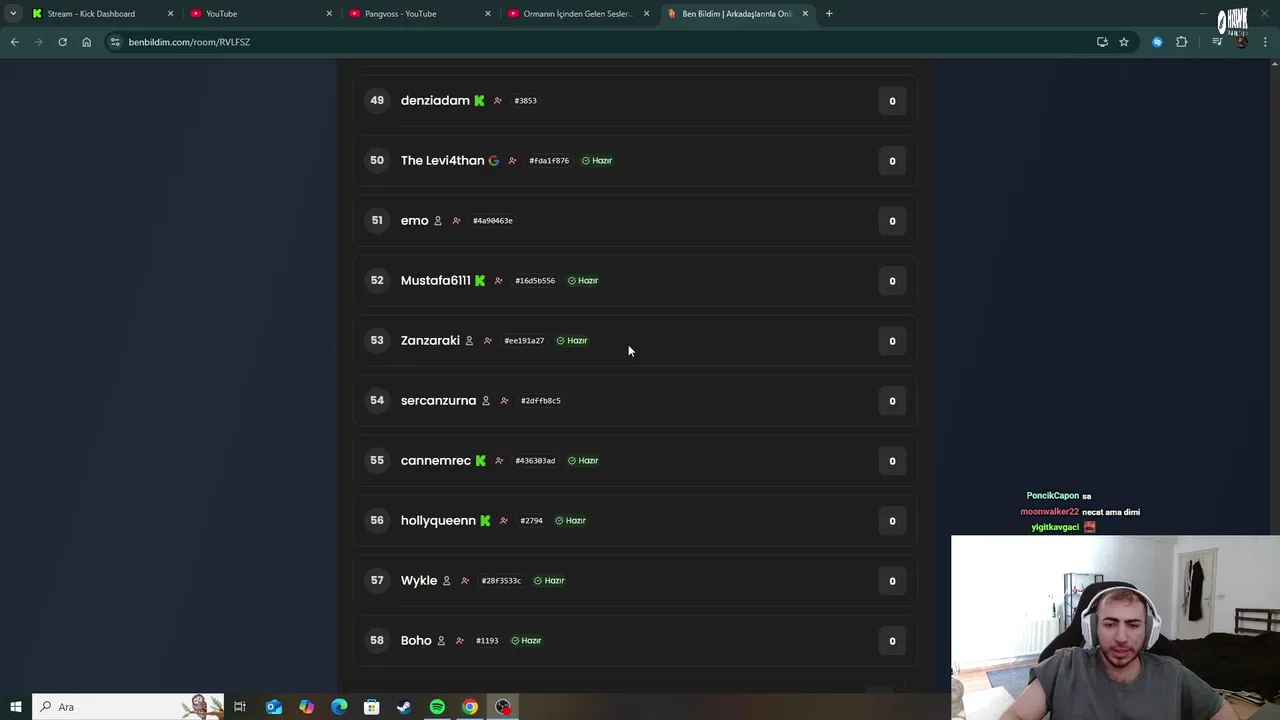This screenshot has width=1280, height=720.
Task: Open the Ormanın İçinden Gelen Sesler tab
Action: click(578, 14)
